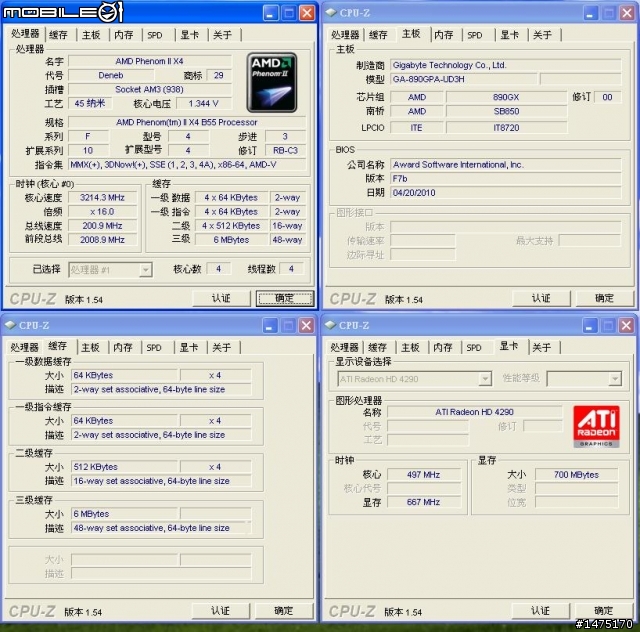Click the AMD Phenom II X4 name field

tap(150, 61)
